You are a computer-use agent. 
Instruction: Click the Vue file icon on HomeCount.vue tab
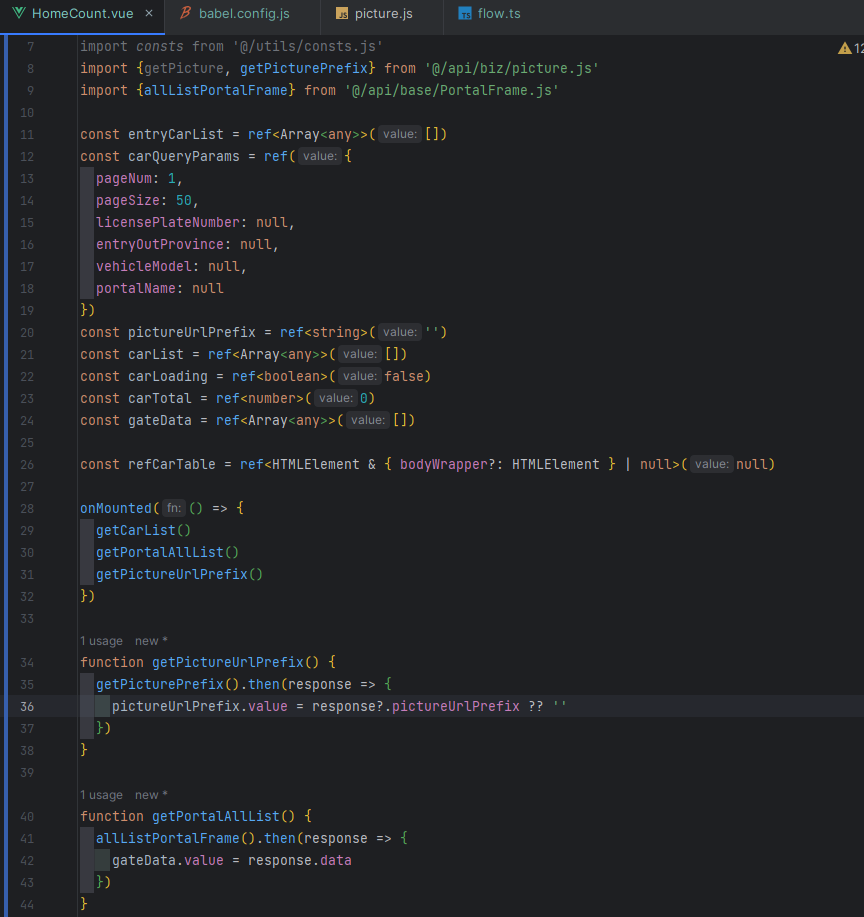tap(19, 14)
